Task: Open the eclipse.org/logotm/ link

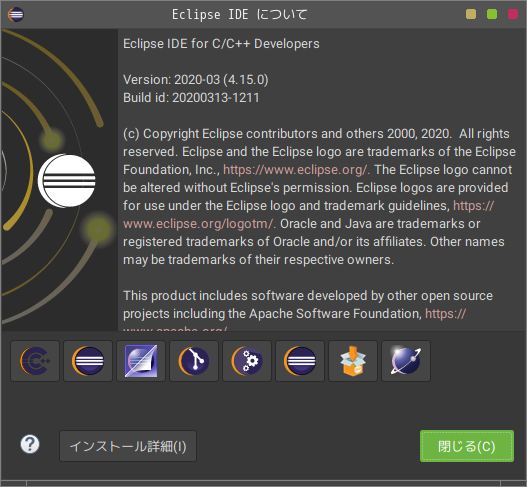Action: pyautogui.click(x=199, y=224)
